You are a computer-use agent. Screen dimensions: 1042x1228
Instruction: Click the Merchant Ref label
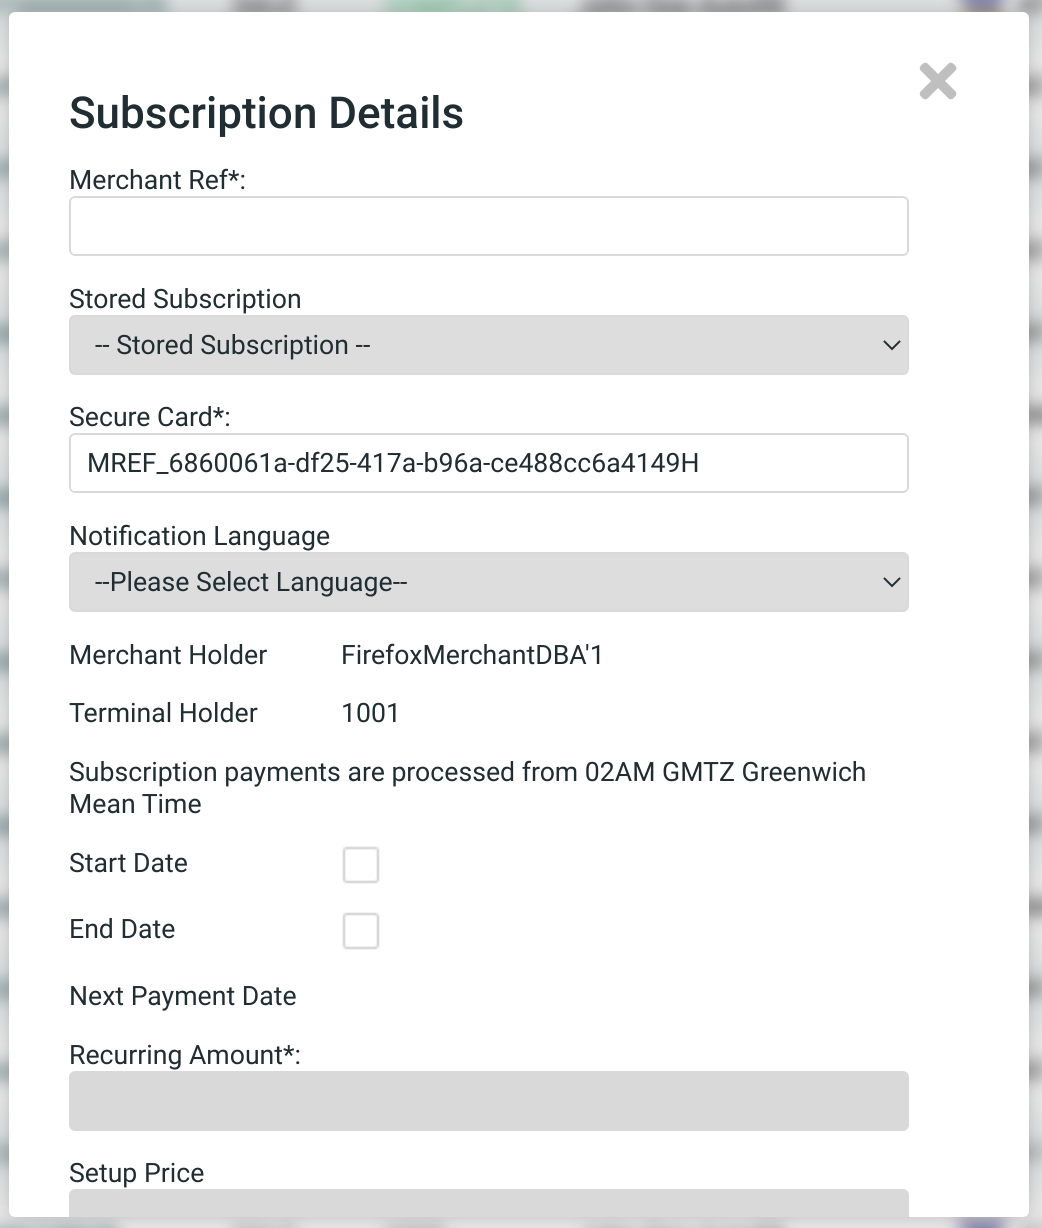(157, 181)
